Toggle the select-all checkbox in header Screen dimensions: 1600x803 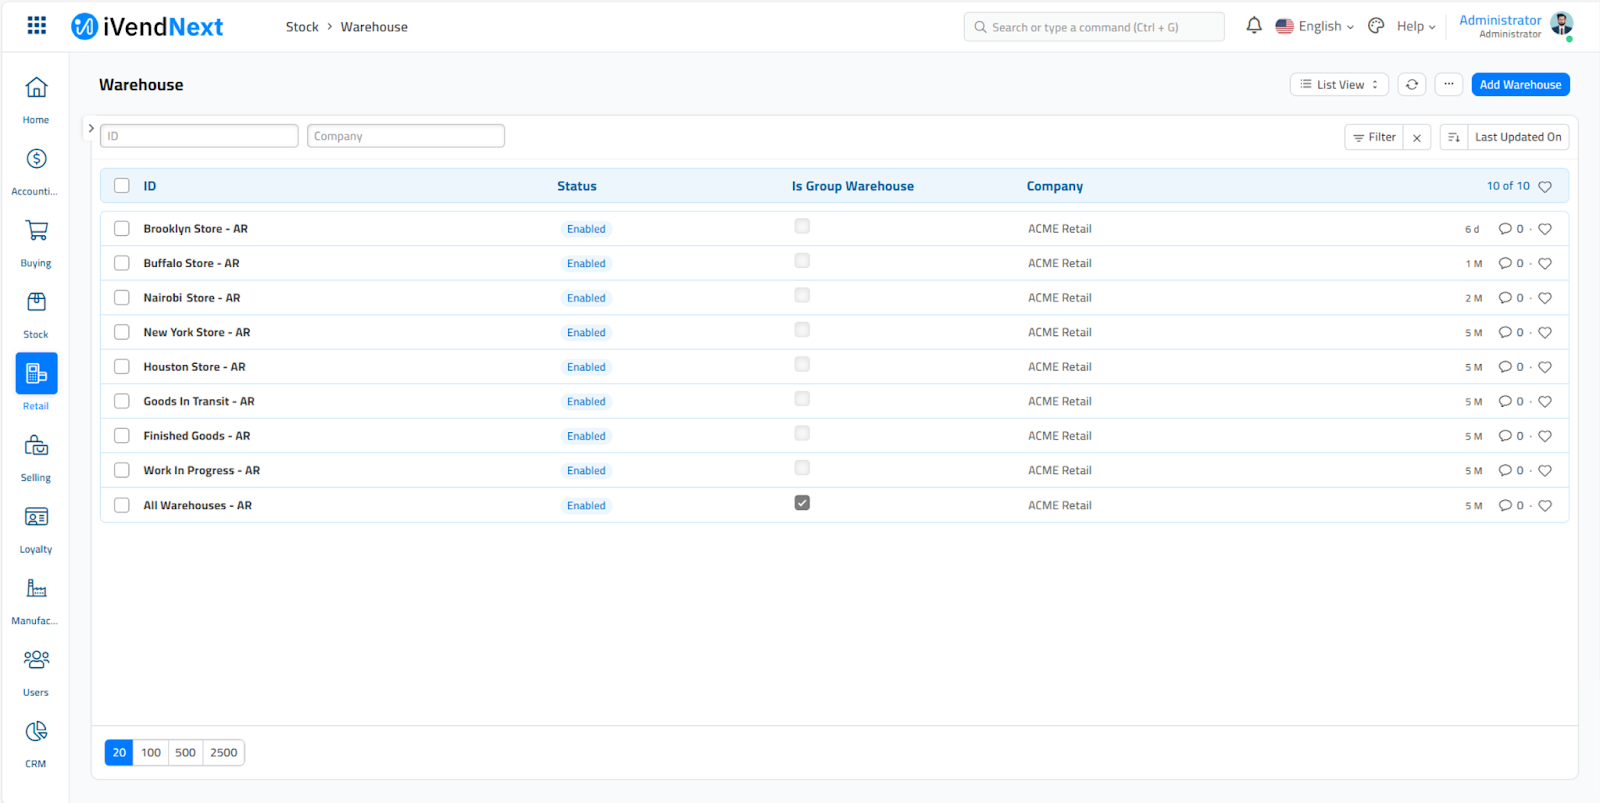(x=122, y=186)
